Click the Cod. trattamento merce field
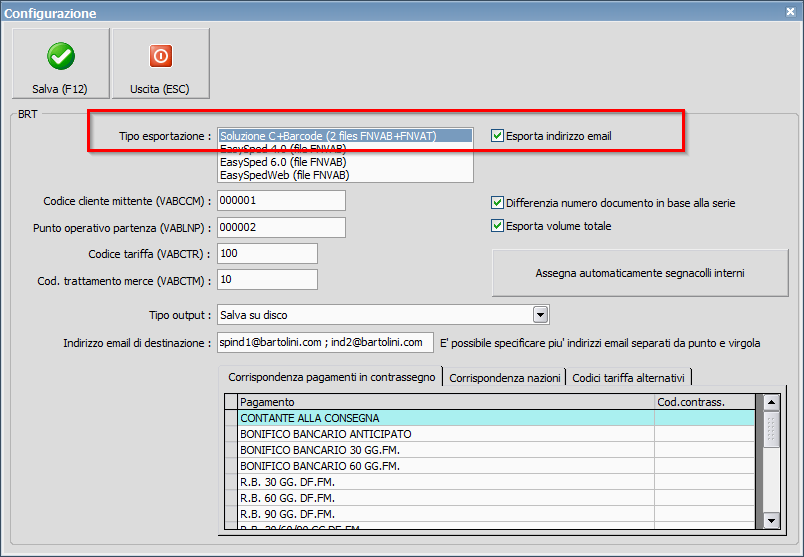Image resolution: width=804 pixels, height=557 pixels. (267, 280)
